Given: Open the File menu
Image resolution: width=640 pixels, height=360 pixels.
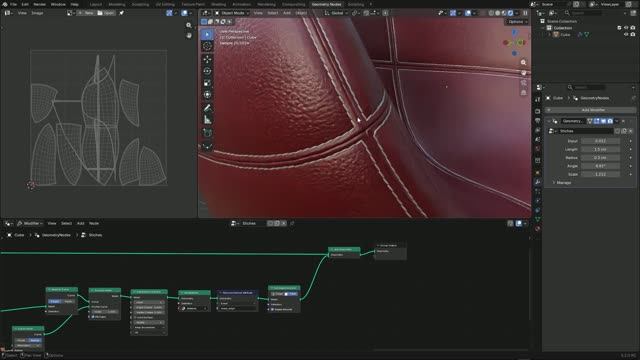Looking at the screenshot, I should pyautogui.click(x=13, y=4).
